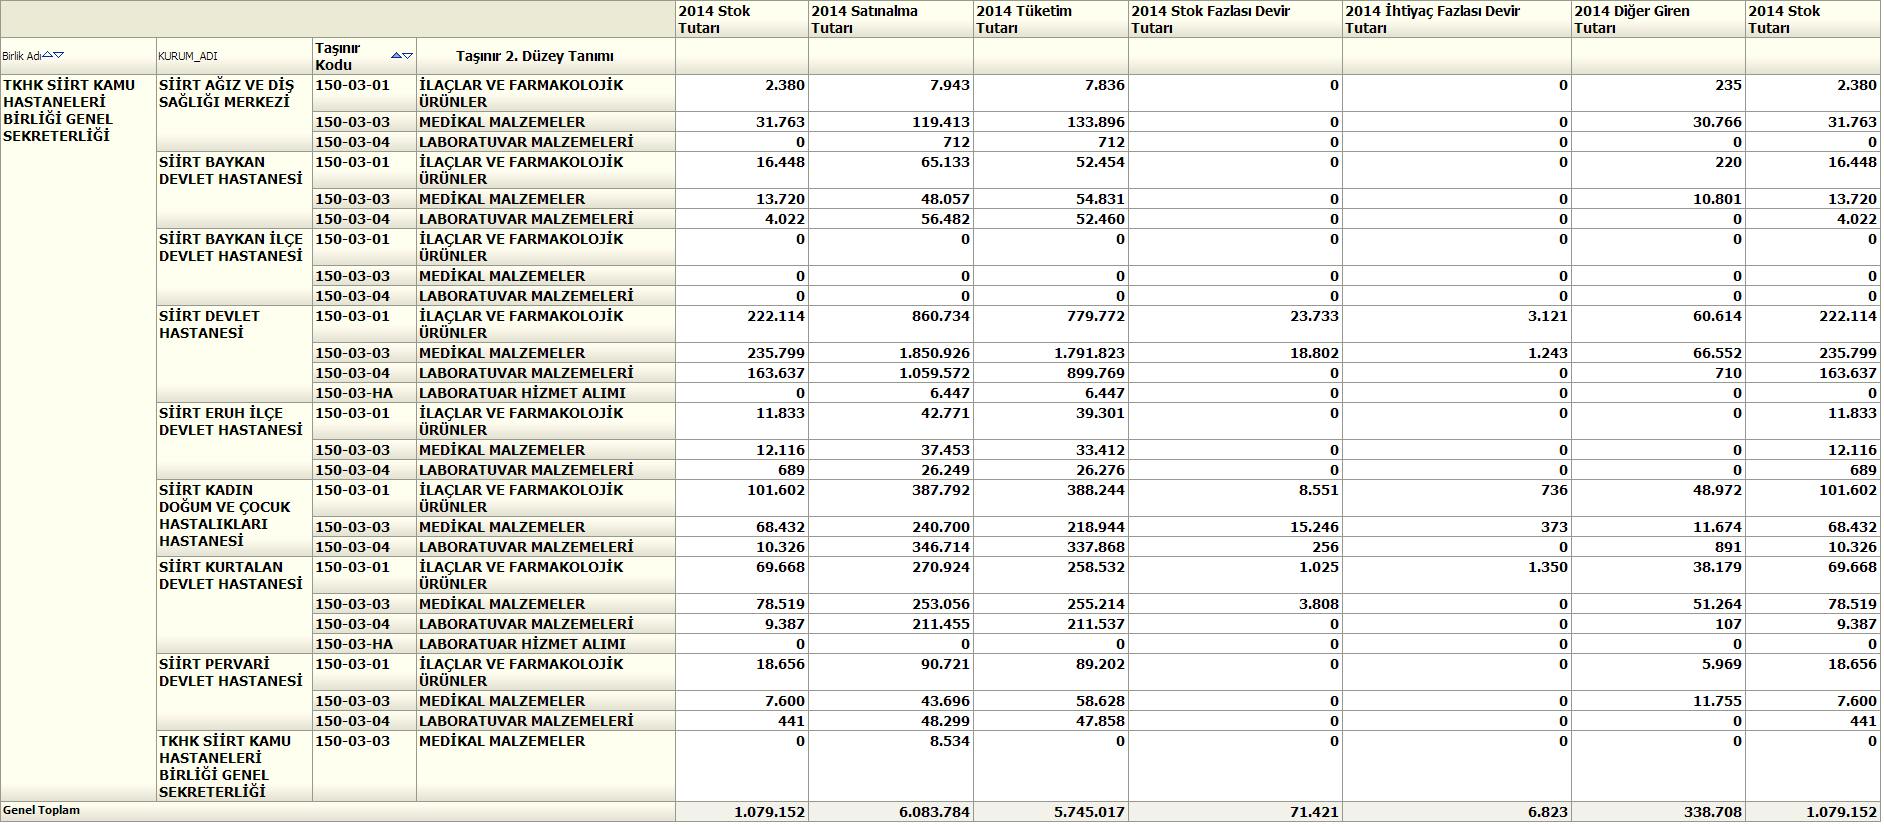Select the diğer giren value 11.755

1717,701
